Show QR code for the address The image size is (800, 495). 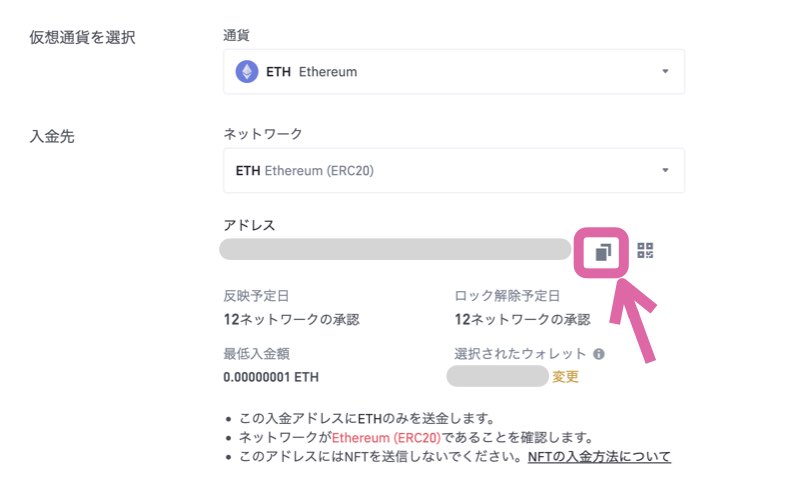point(645,251)
